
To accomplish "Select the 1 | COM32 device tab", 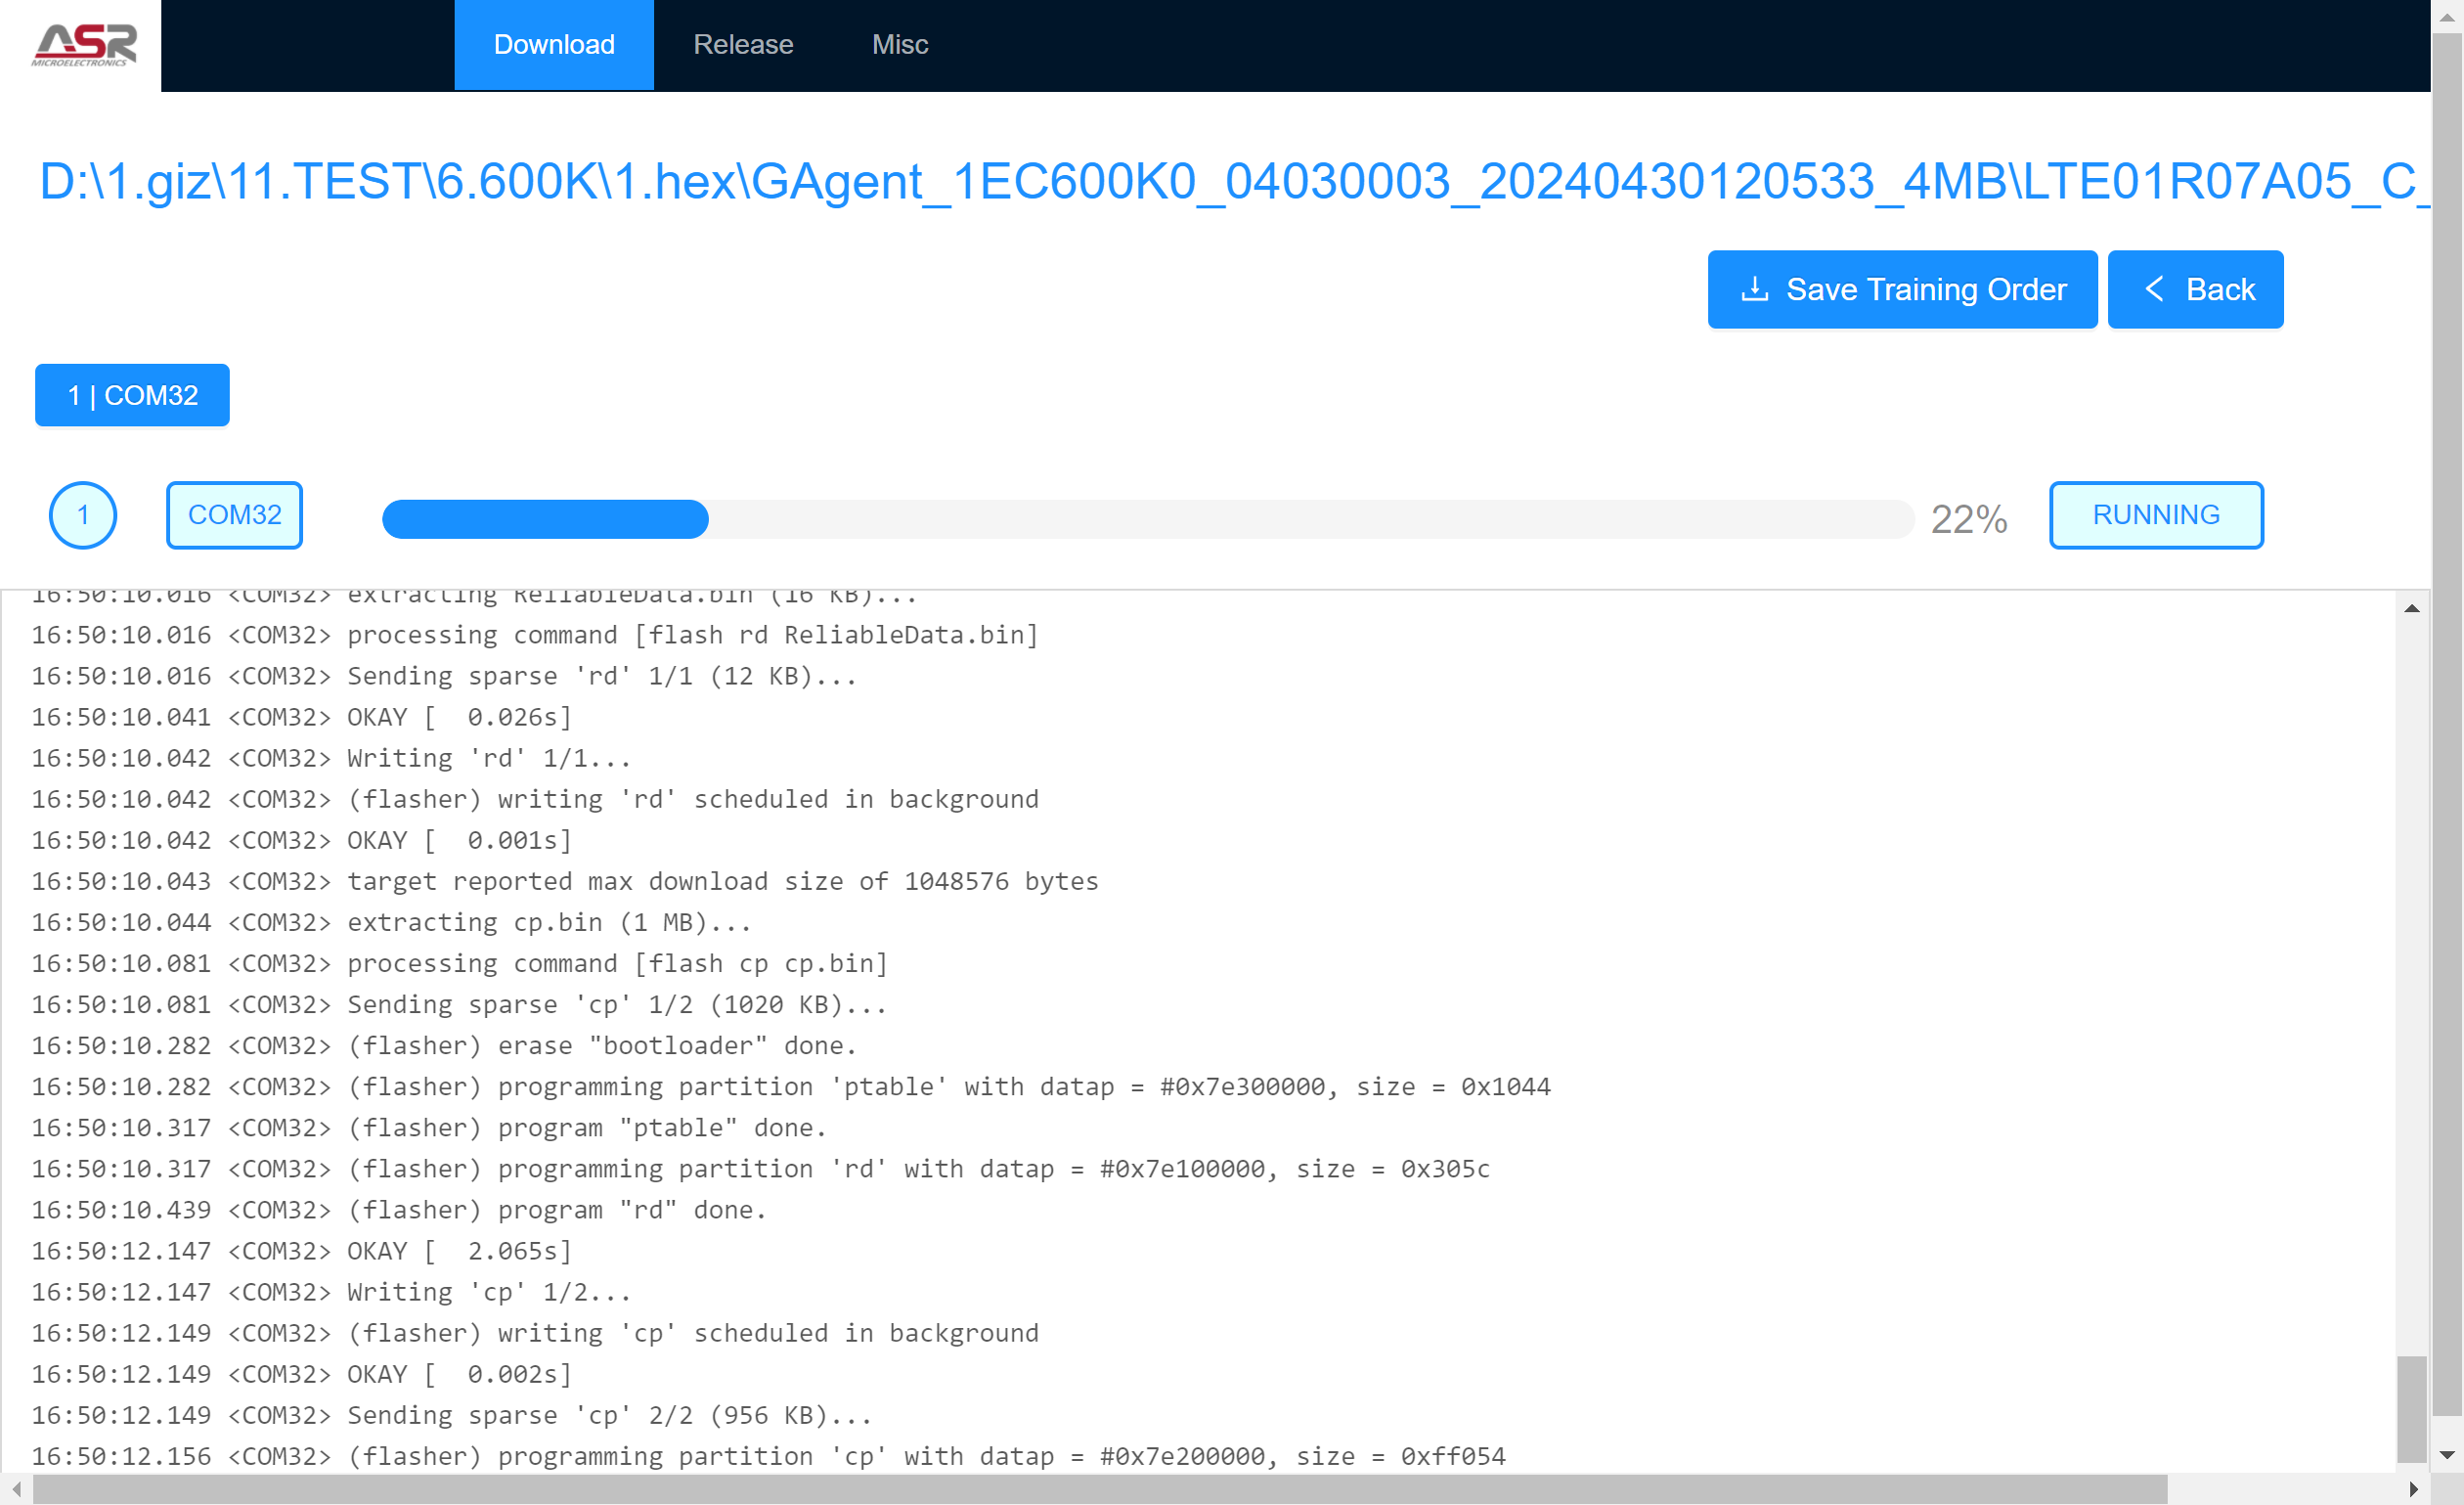I will click(x=132, y=395).
